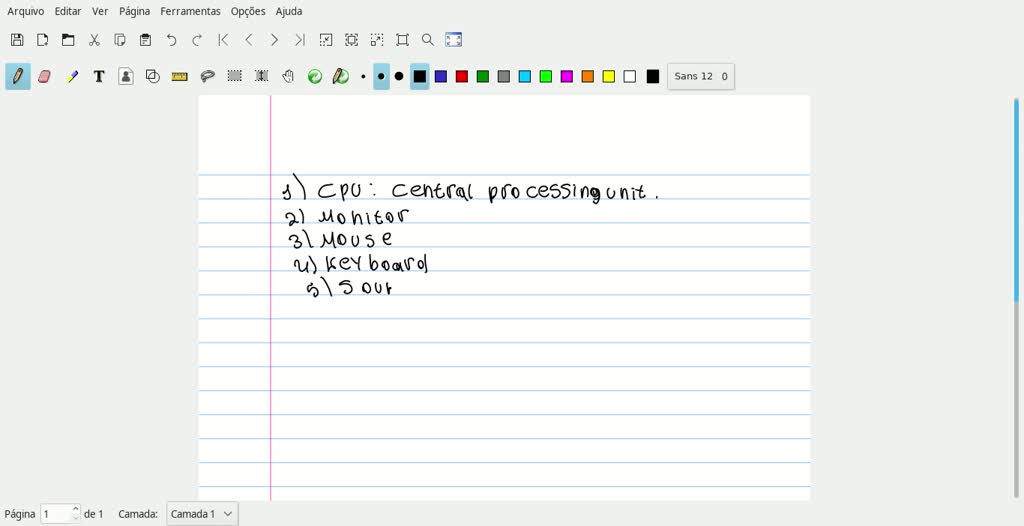Viewport: 1024px width, 526px height.
Task: Choose the Insert Image tool
Action: (x=126, y=76)
